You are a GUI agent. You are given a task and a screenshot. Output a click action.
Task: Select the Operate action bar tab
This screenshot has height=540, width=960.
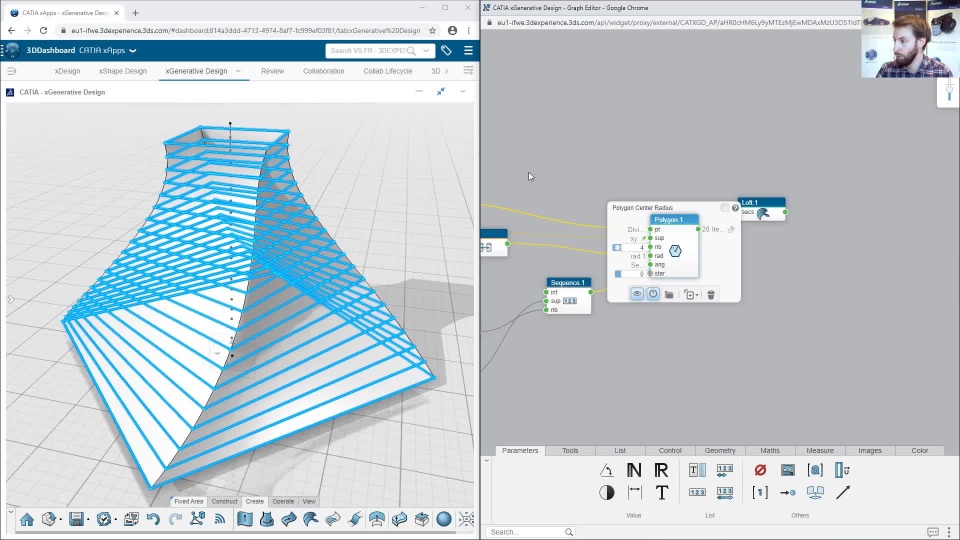(x=283, y=501)
